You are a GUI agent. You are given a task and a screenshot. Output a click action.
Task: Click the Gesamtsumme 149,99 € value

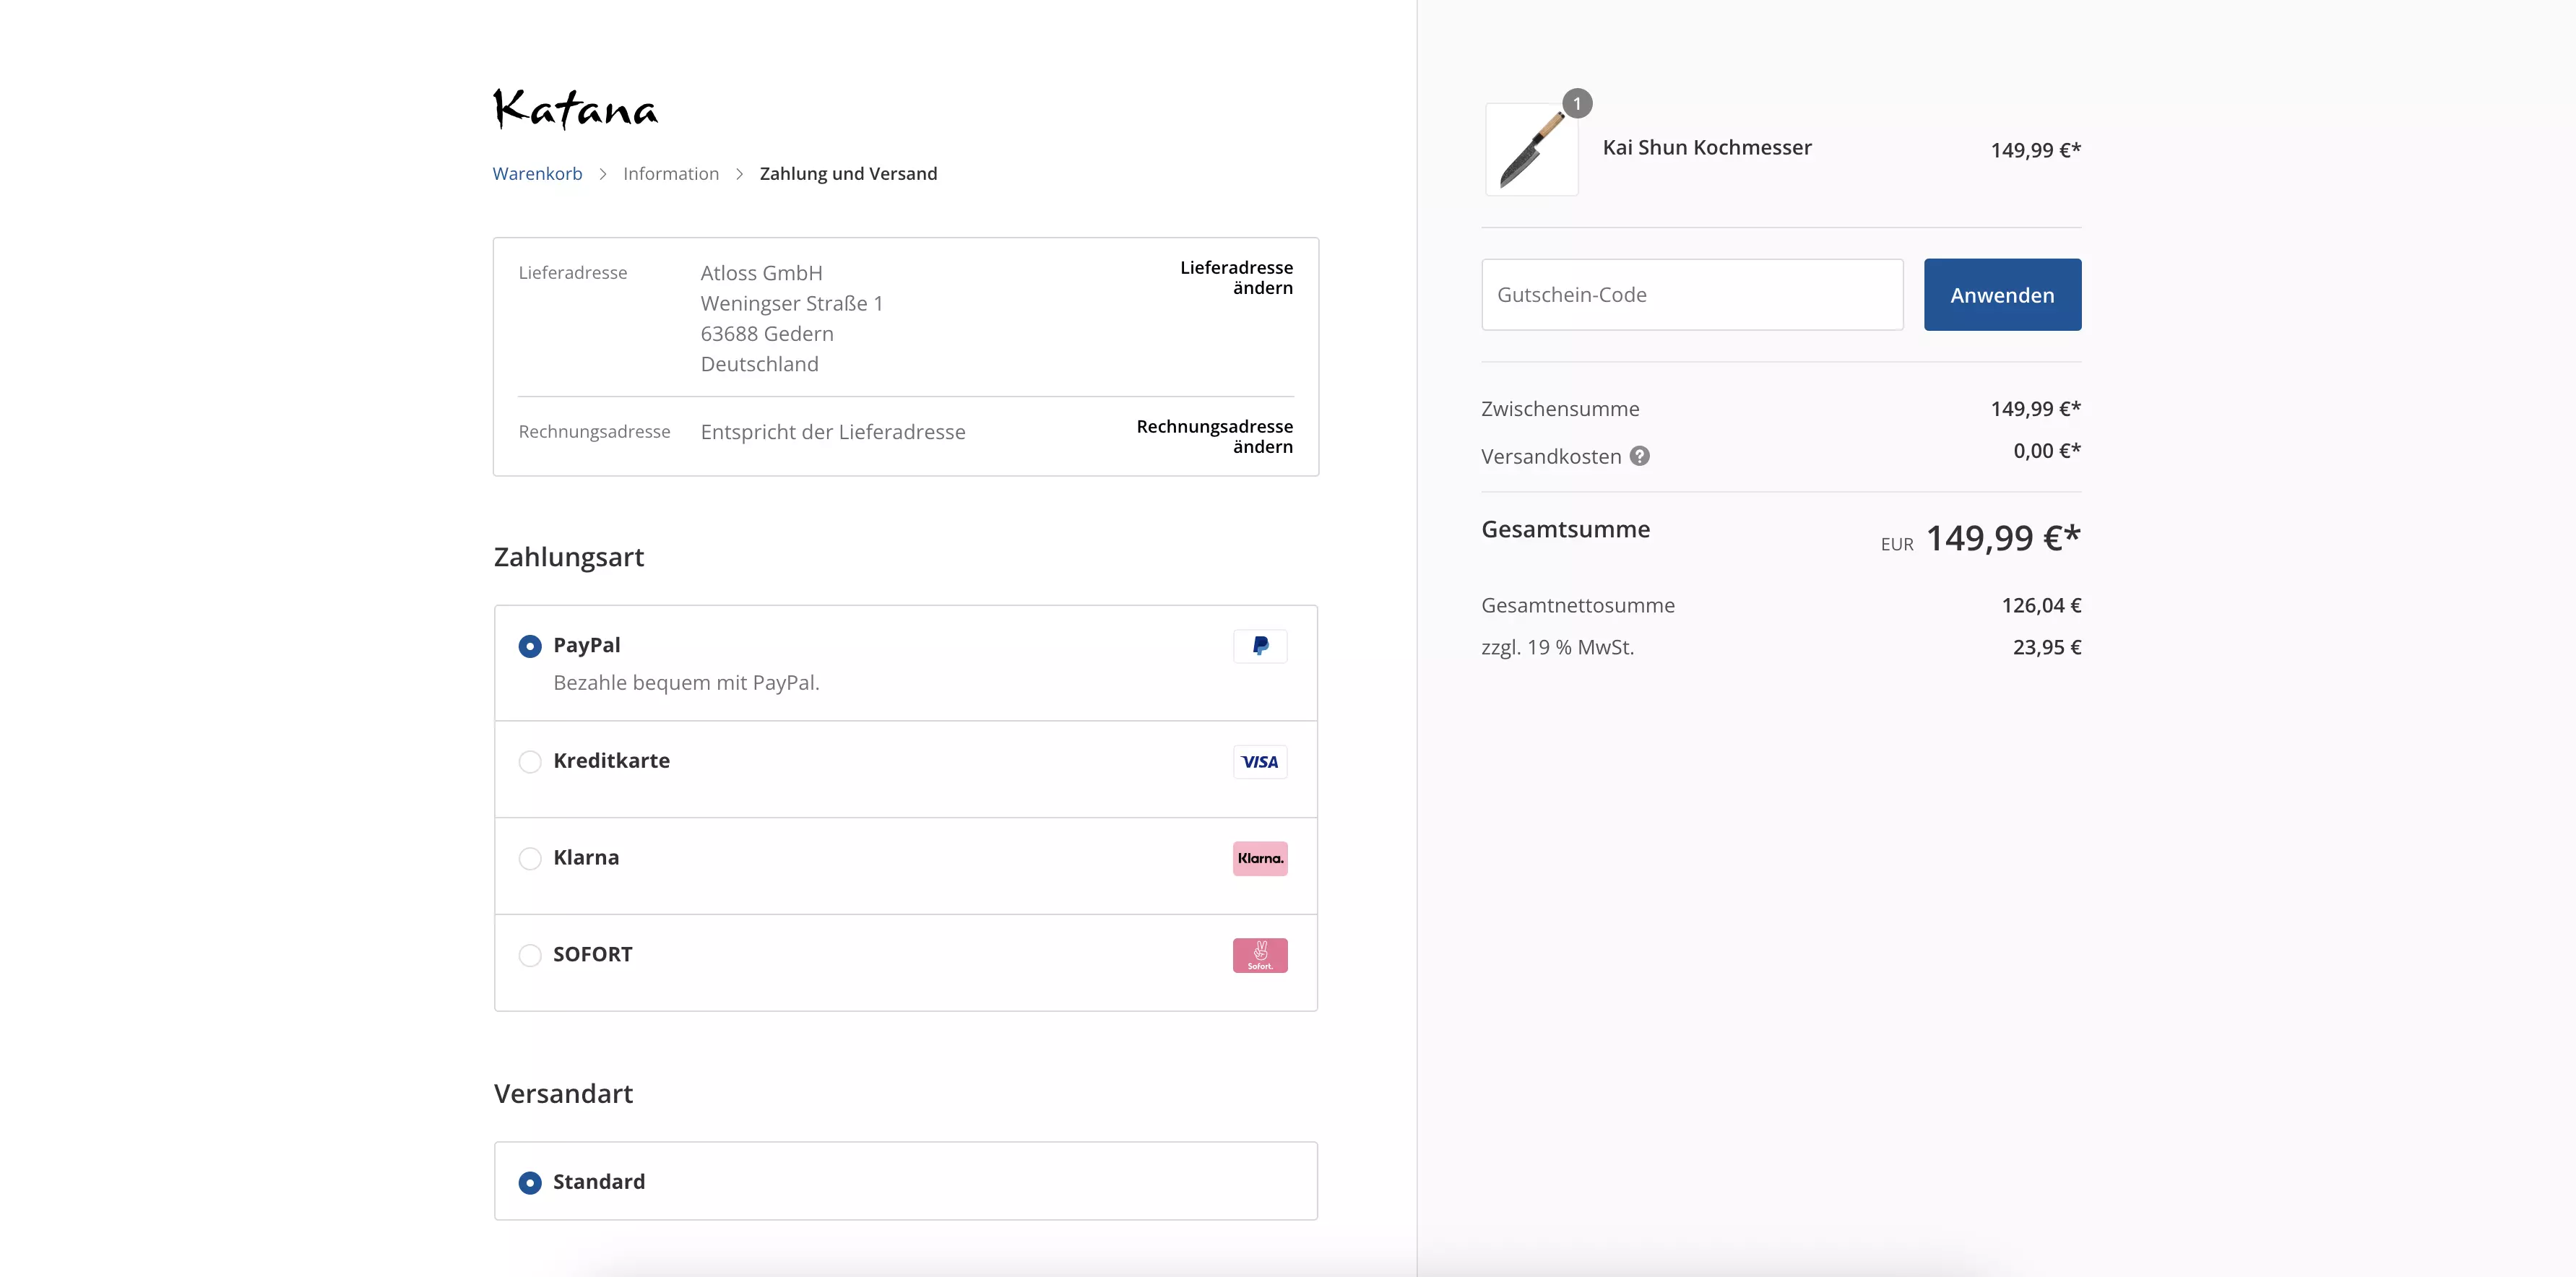(2003, 538)
